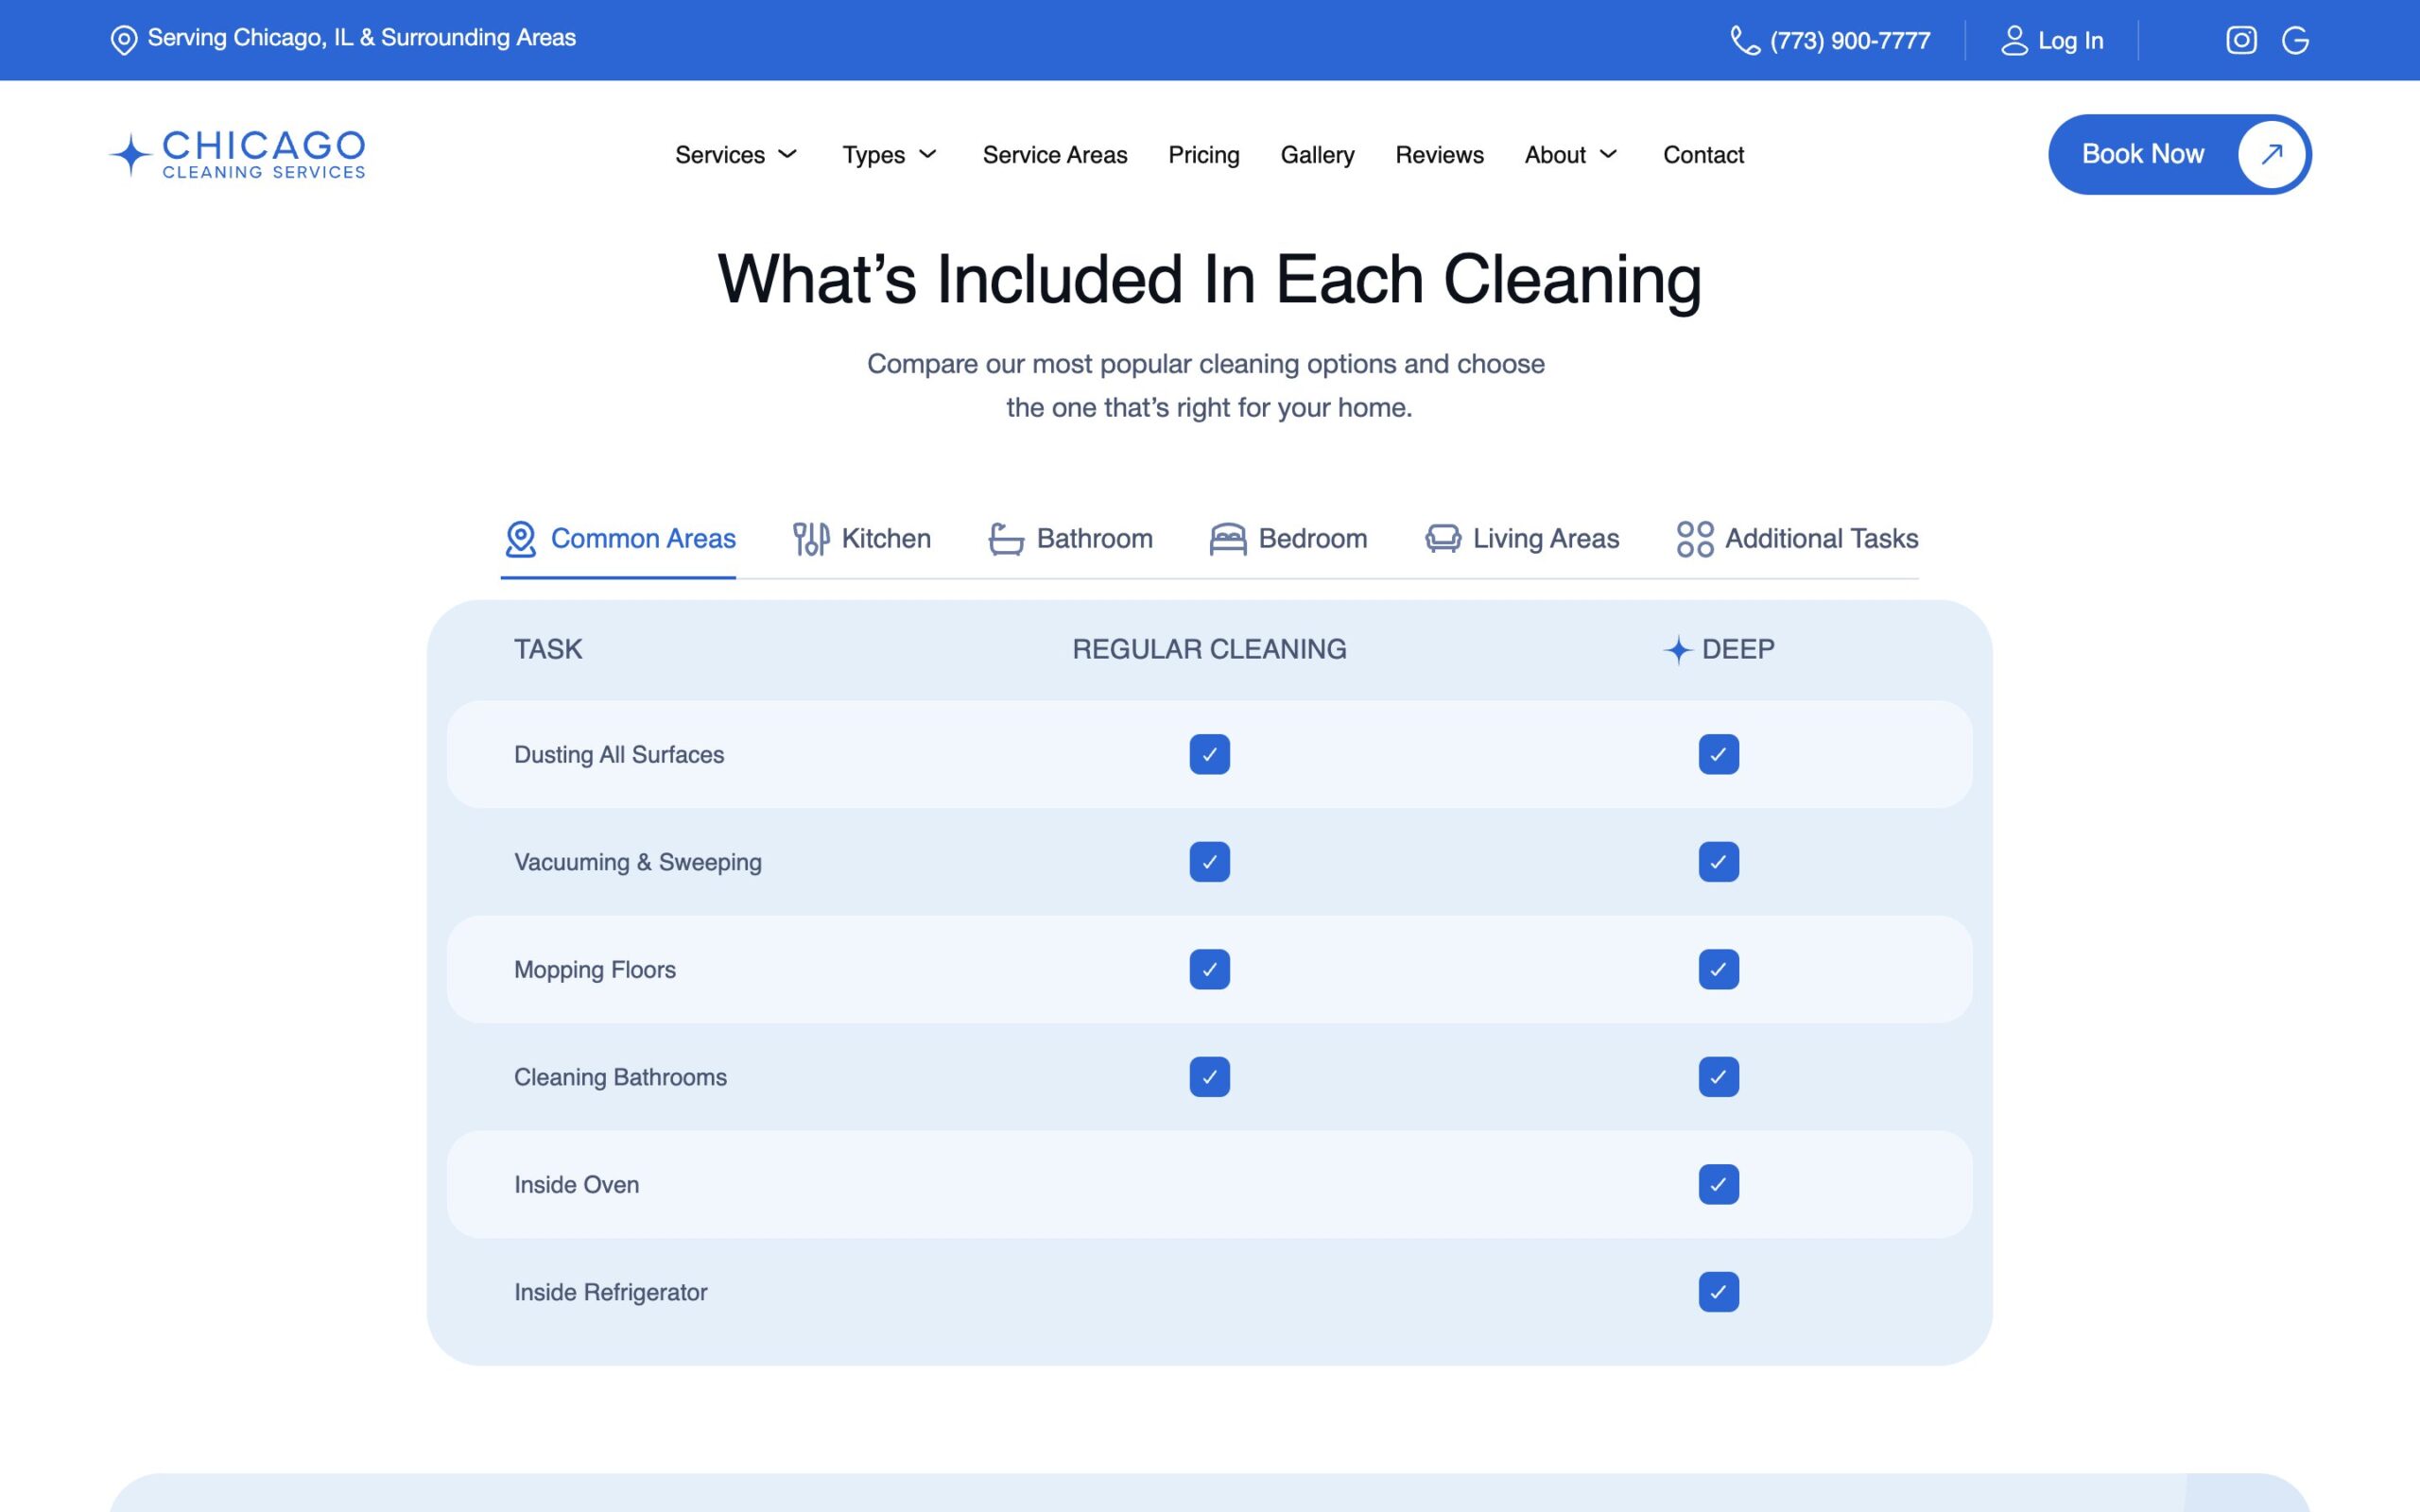Switch to the Bathroom tab

click(1070, 539)
